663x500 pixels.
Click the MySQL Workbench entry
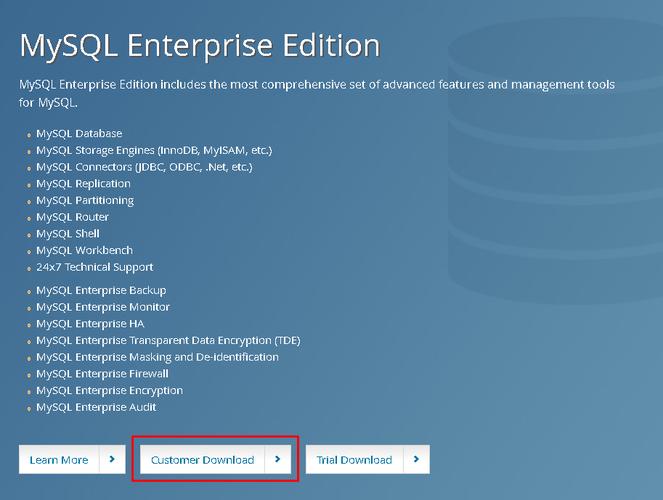point(85,250)
